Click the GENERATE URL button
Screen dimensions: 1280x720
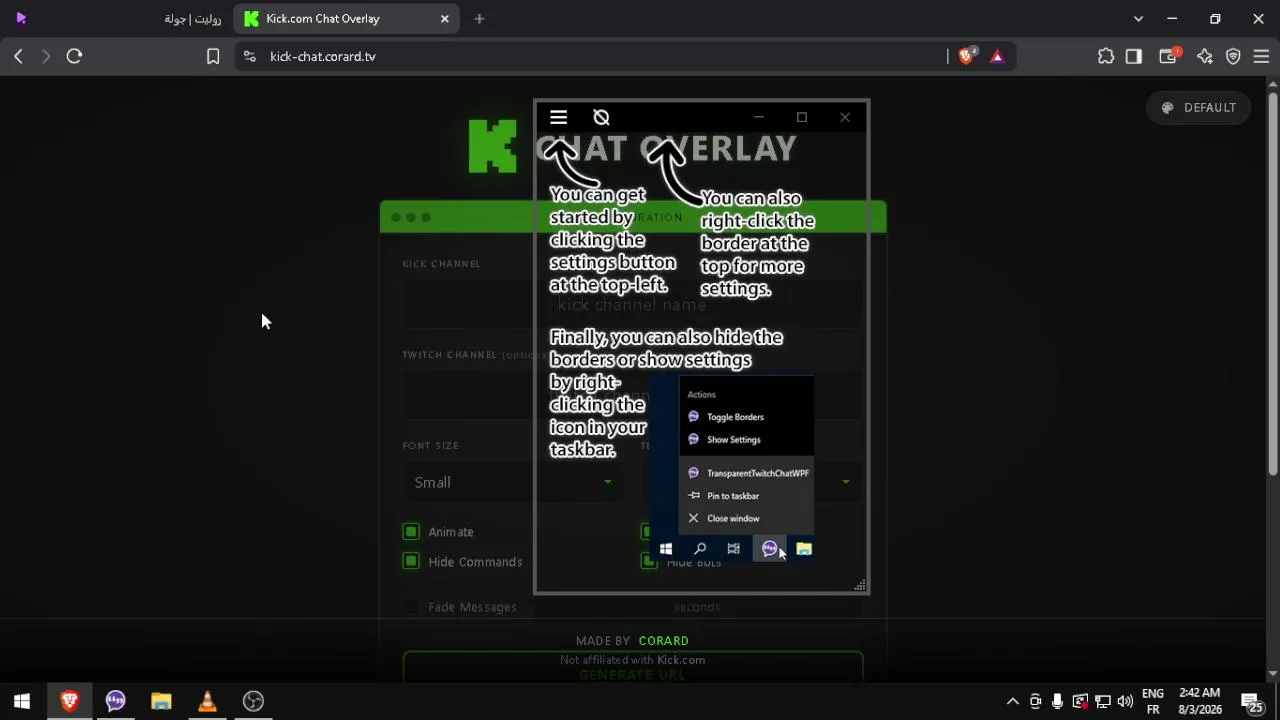click(632, 674)
